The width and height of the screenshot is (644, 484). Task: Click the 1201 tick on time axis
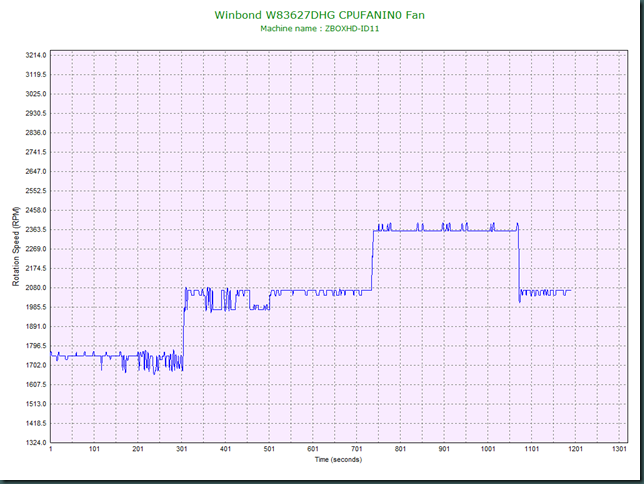click(x=575, y=449)
